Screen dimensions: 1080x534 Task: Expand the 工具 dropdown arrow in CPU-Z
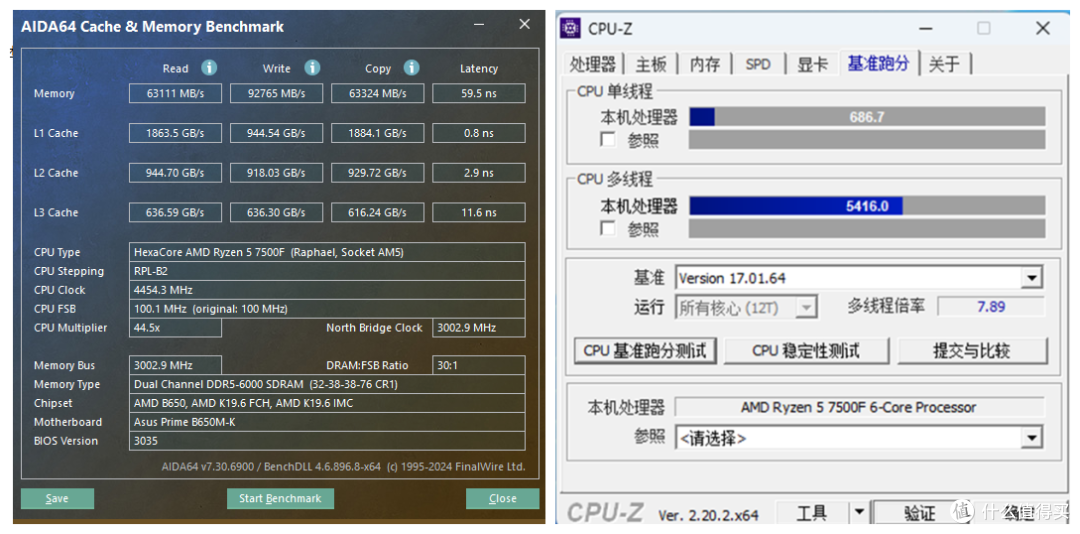(859, 512)
